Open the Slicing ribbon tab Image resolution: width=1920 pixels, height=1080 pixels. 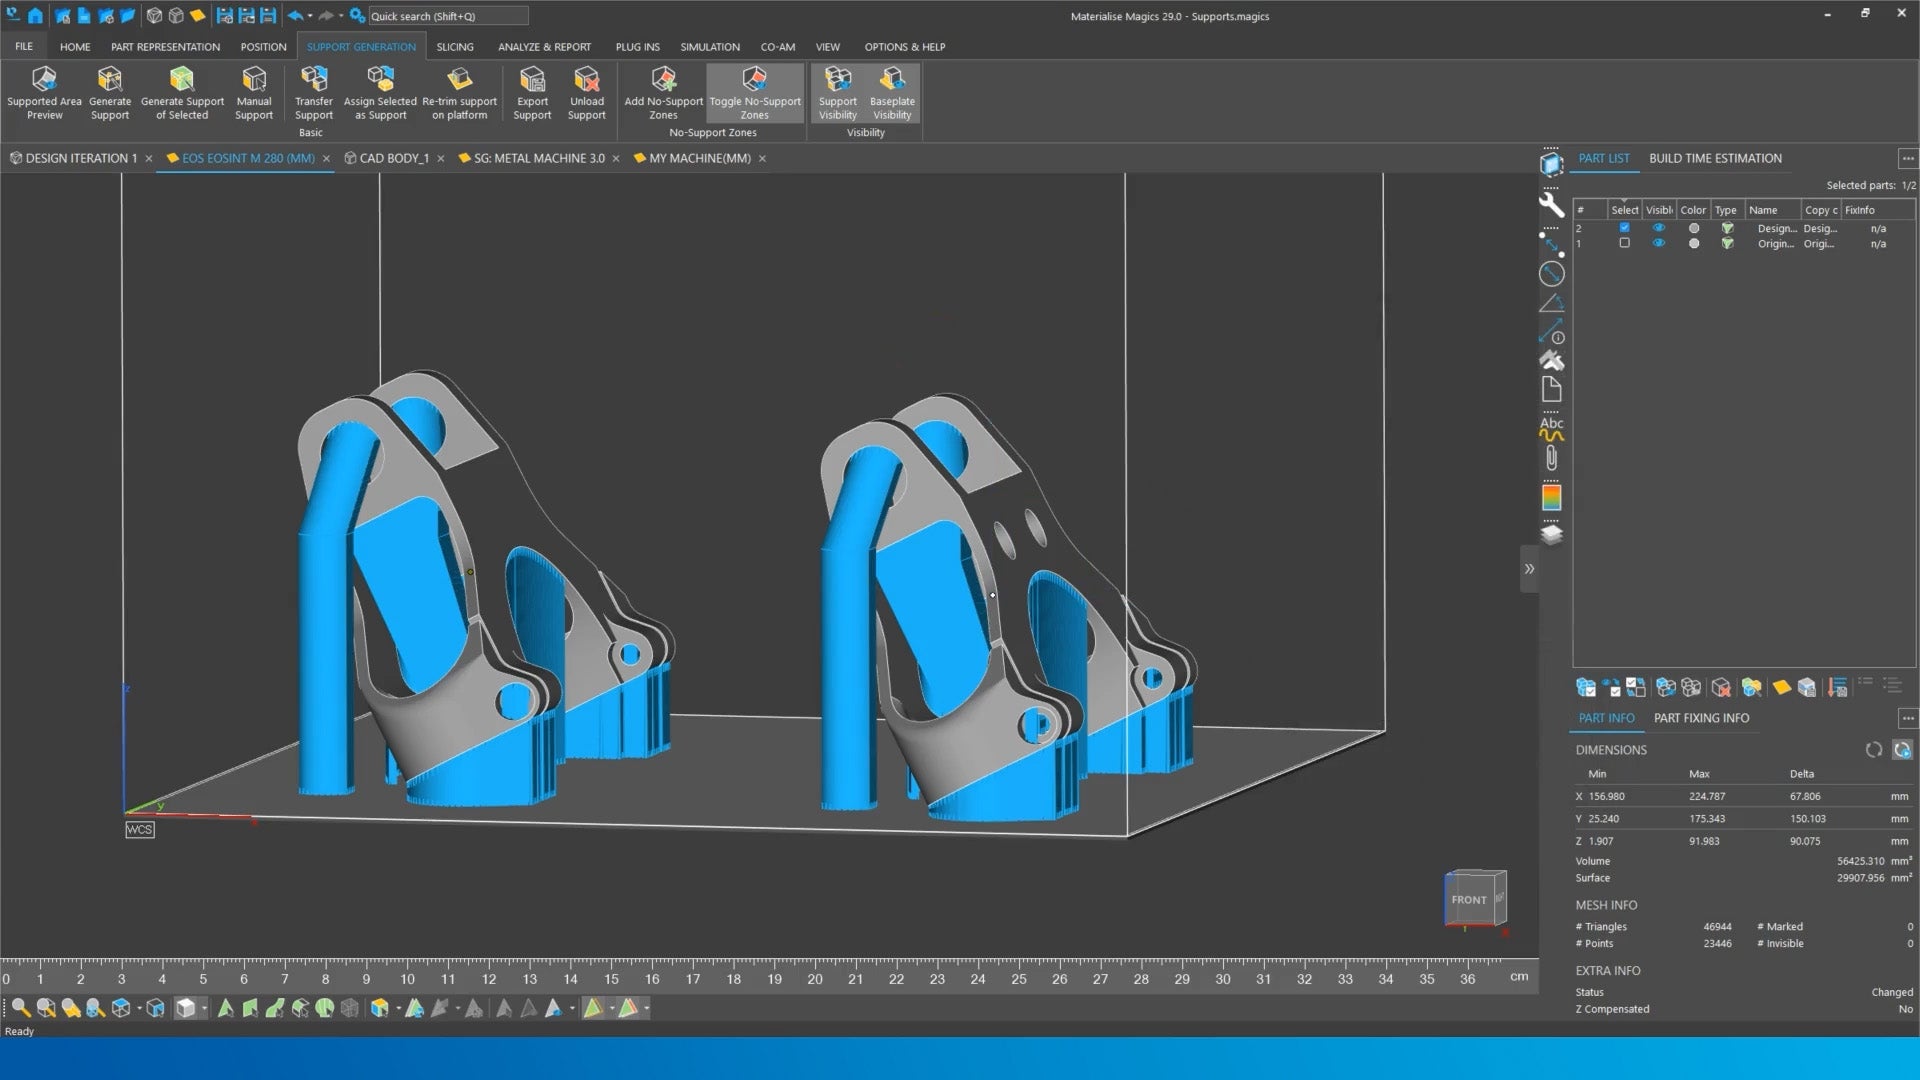[x=455, y=47]
